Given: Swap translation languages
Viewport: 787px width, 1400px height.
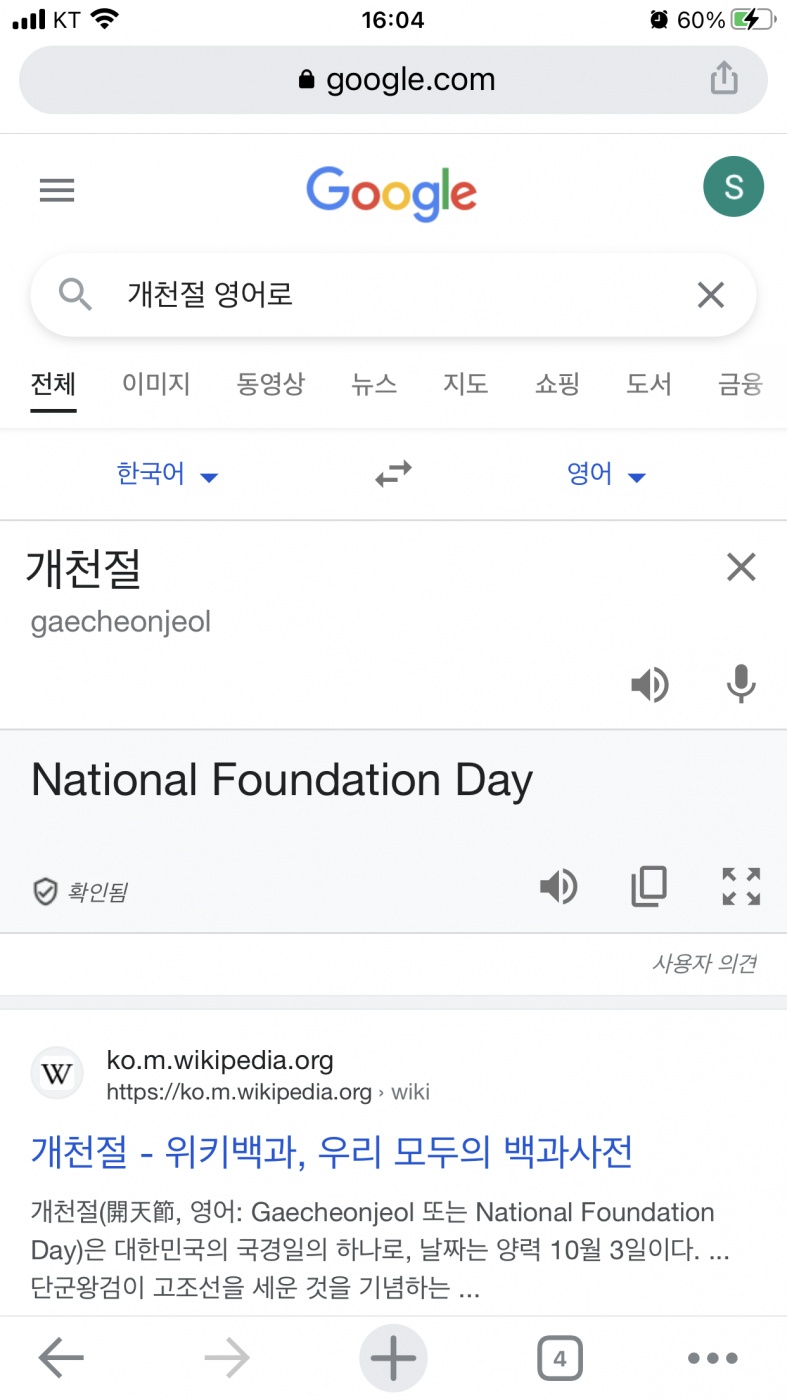Looking at the screenshot, I should pyautogui.click(x=393, y=474).
